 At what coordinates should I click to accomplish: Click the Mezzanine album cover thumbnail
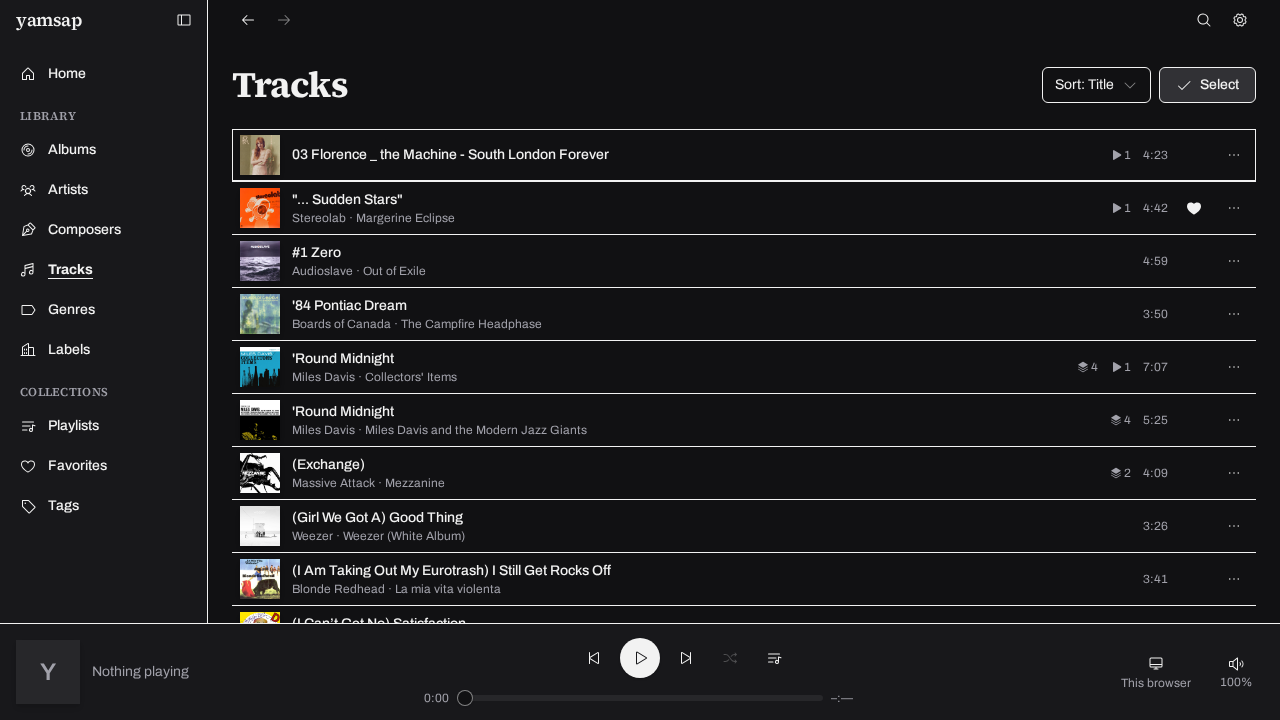[x=260, y=473]
